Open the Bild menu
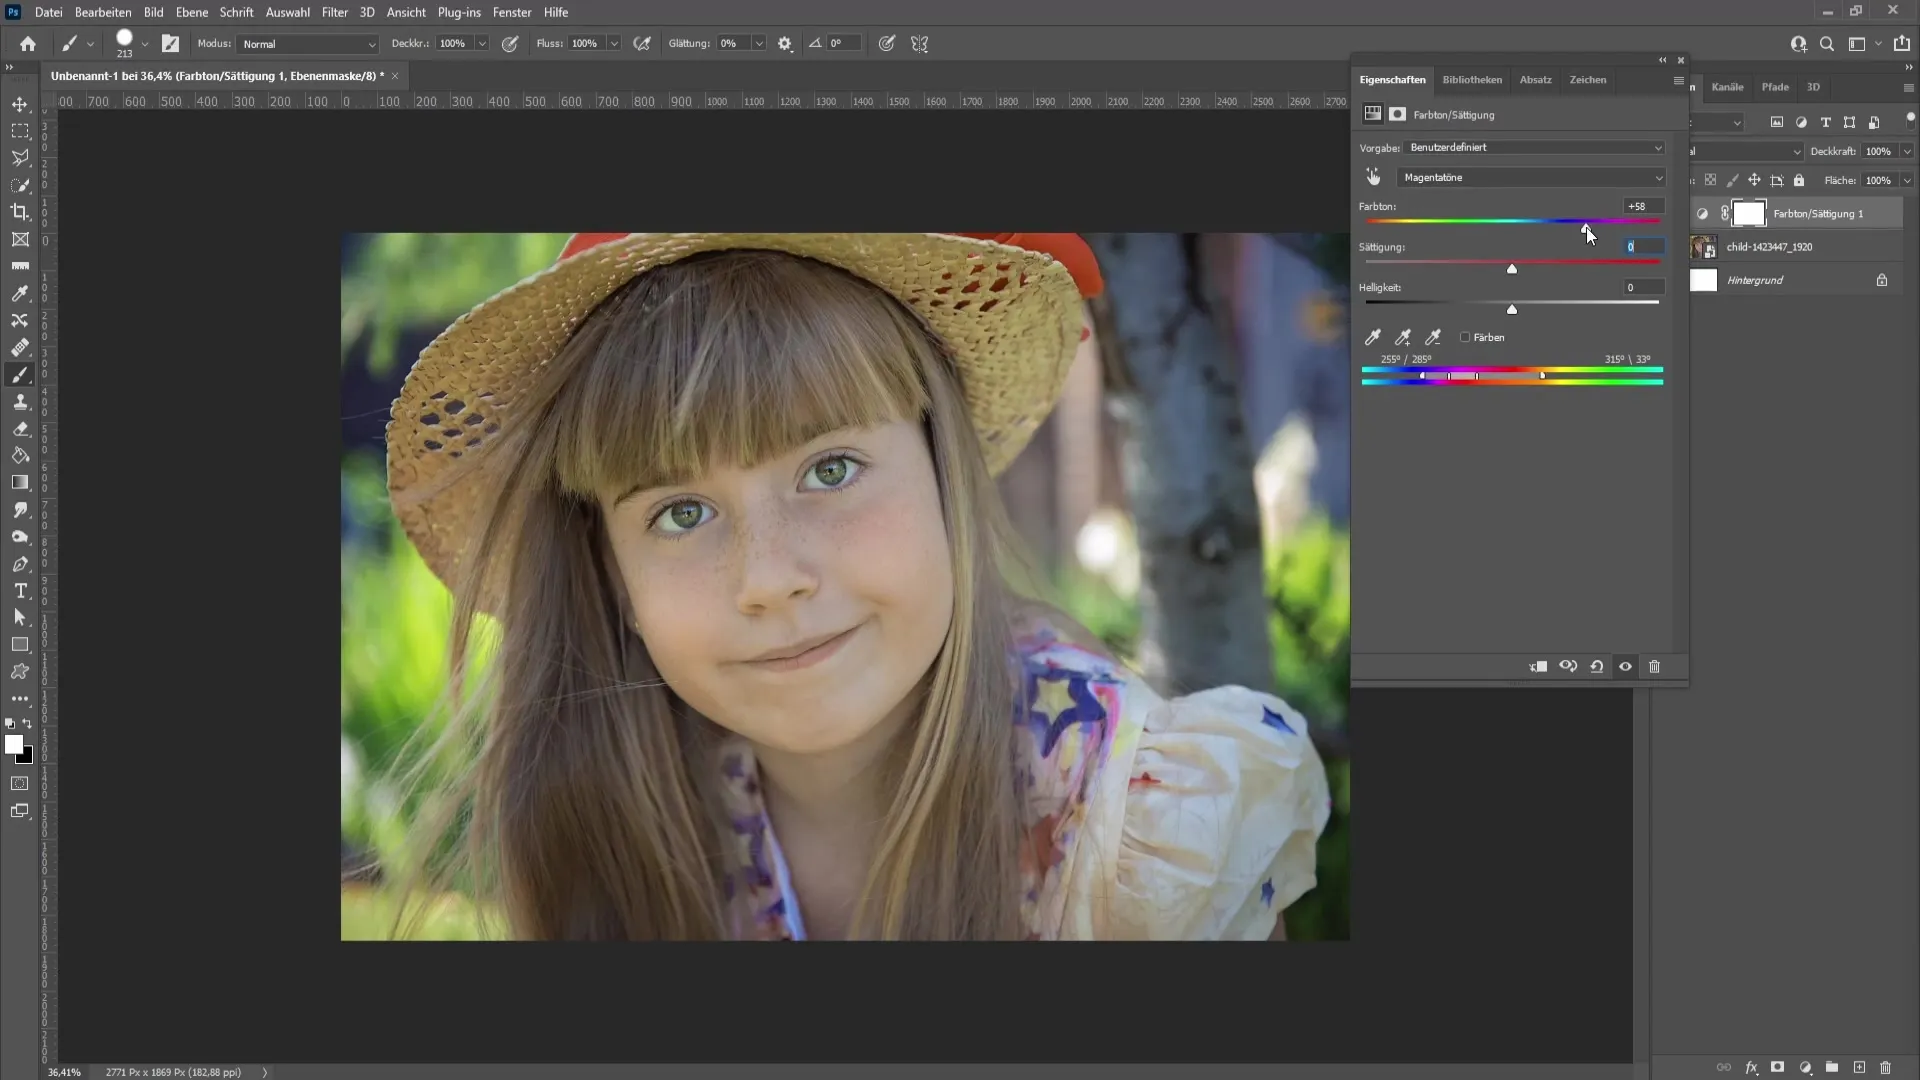 coord(154,12)
